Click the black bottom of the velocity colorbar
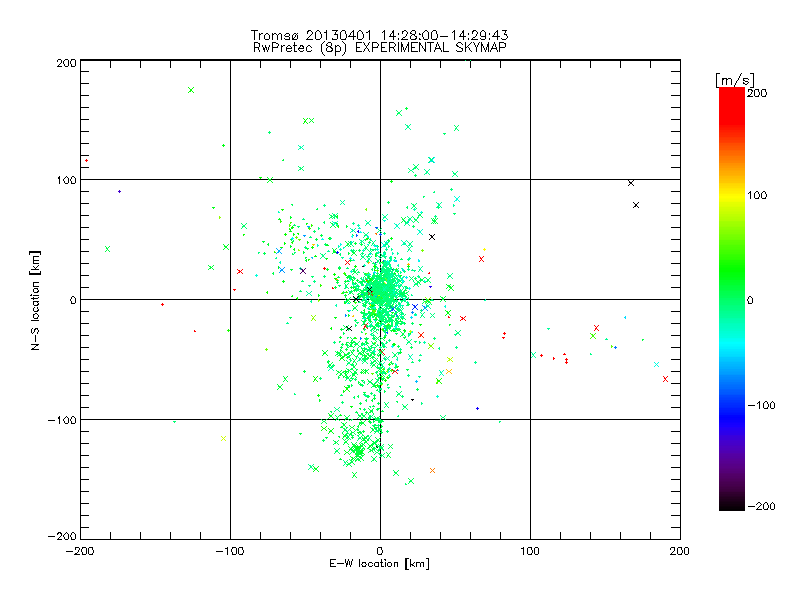This screenshot has height=600, width=800. point(732,504)
